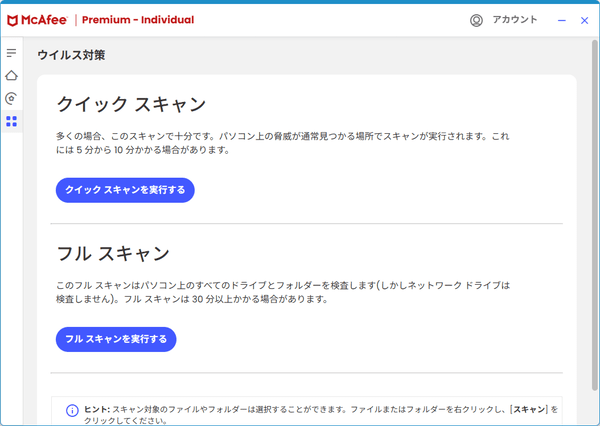The height and width of the screenshot is (426, 600).
Task: Click the vertical scrollbar on the right
Action: click(594, 215)
